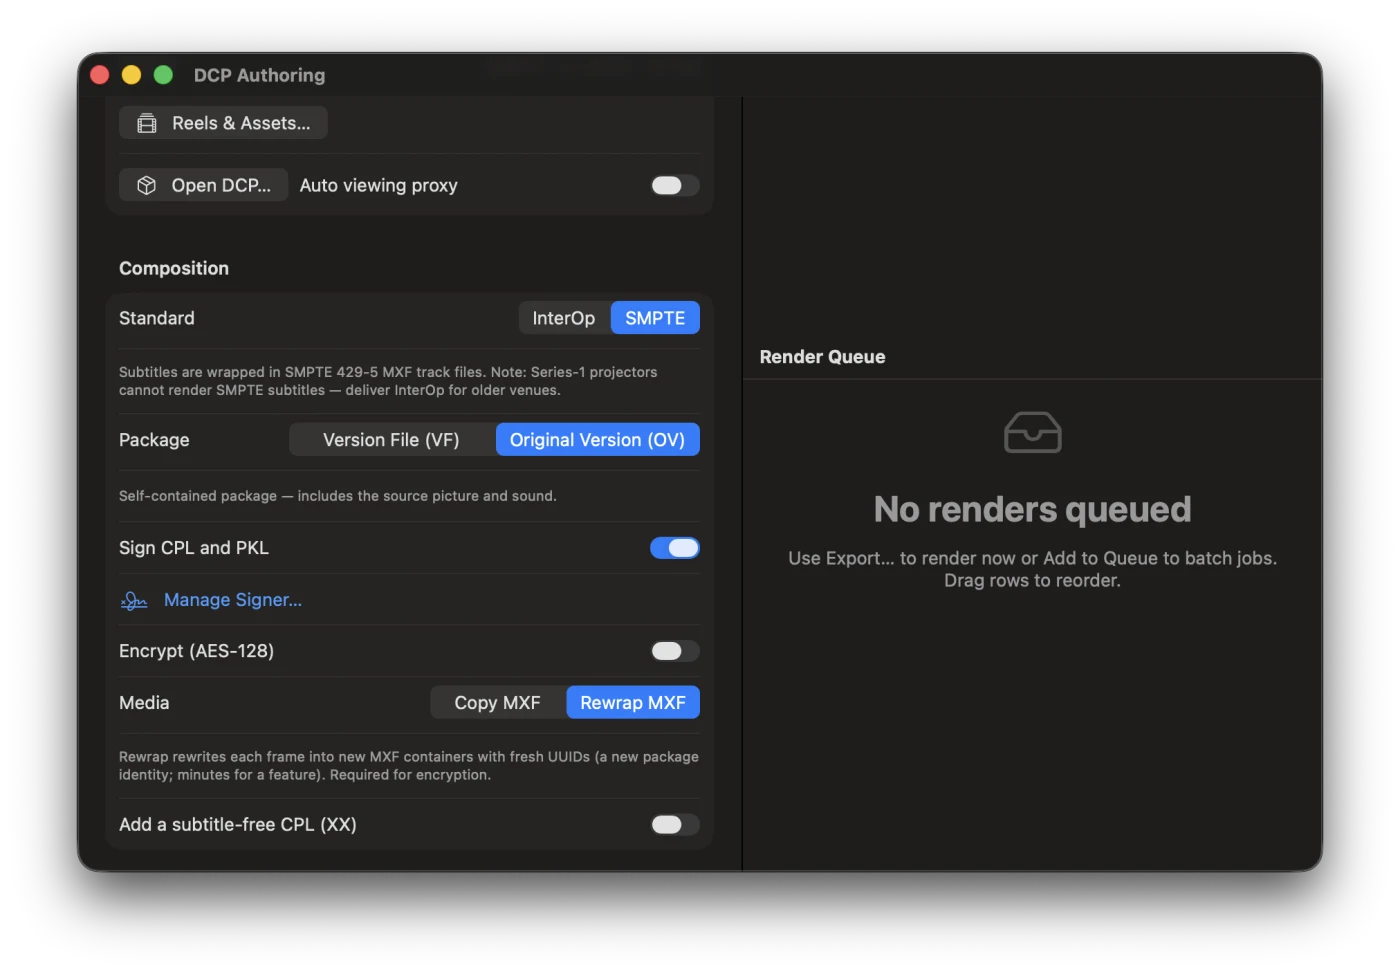
Task: Choose the Version File (VF) package
Action: (x=392, y=440)
